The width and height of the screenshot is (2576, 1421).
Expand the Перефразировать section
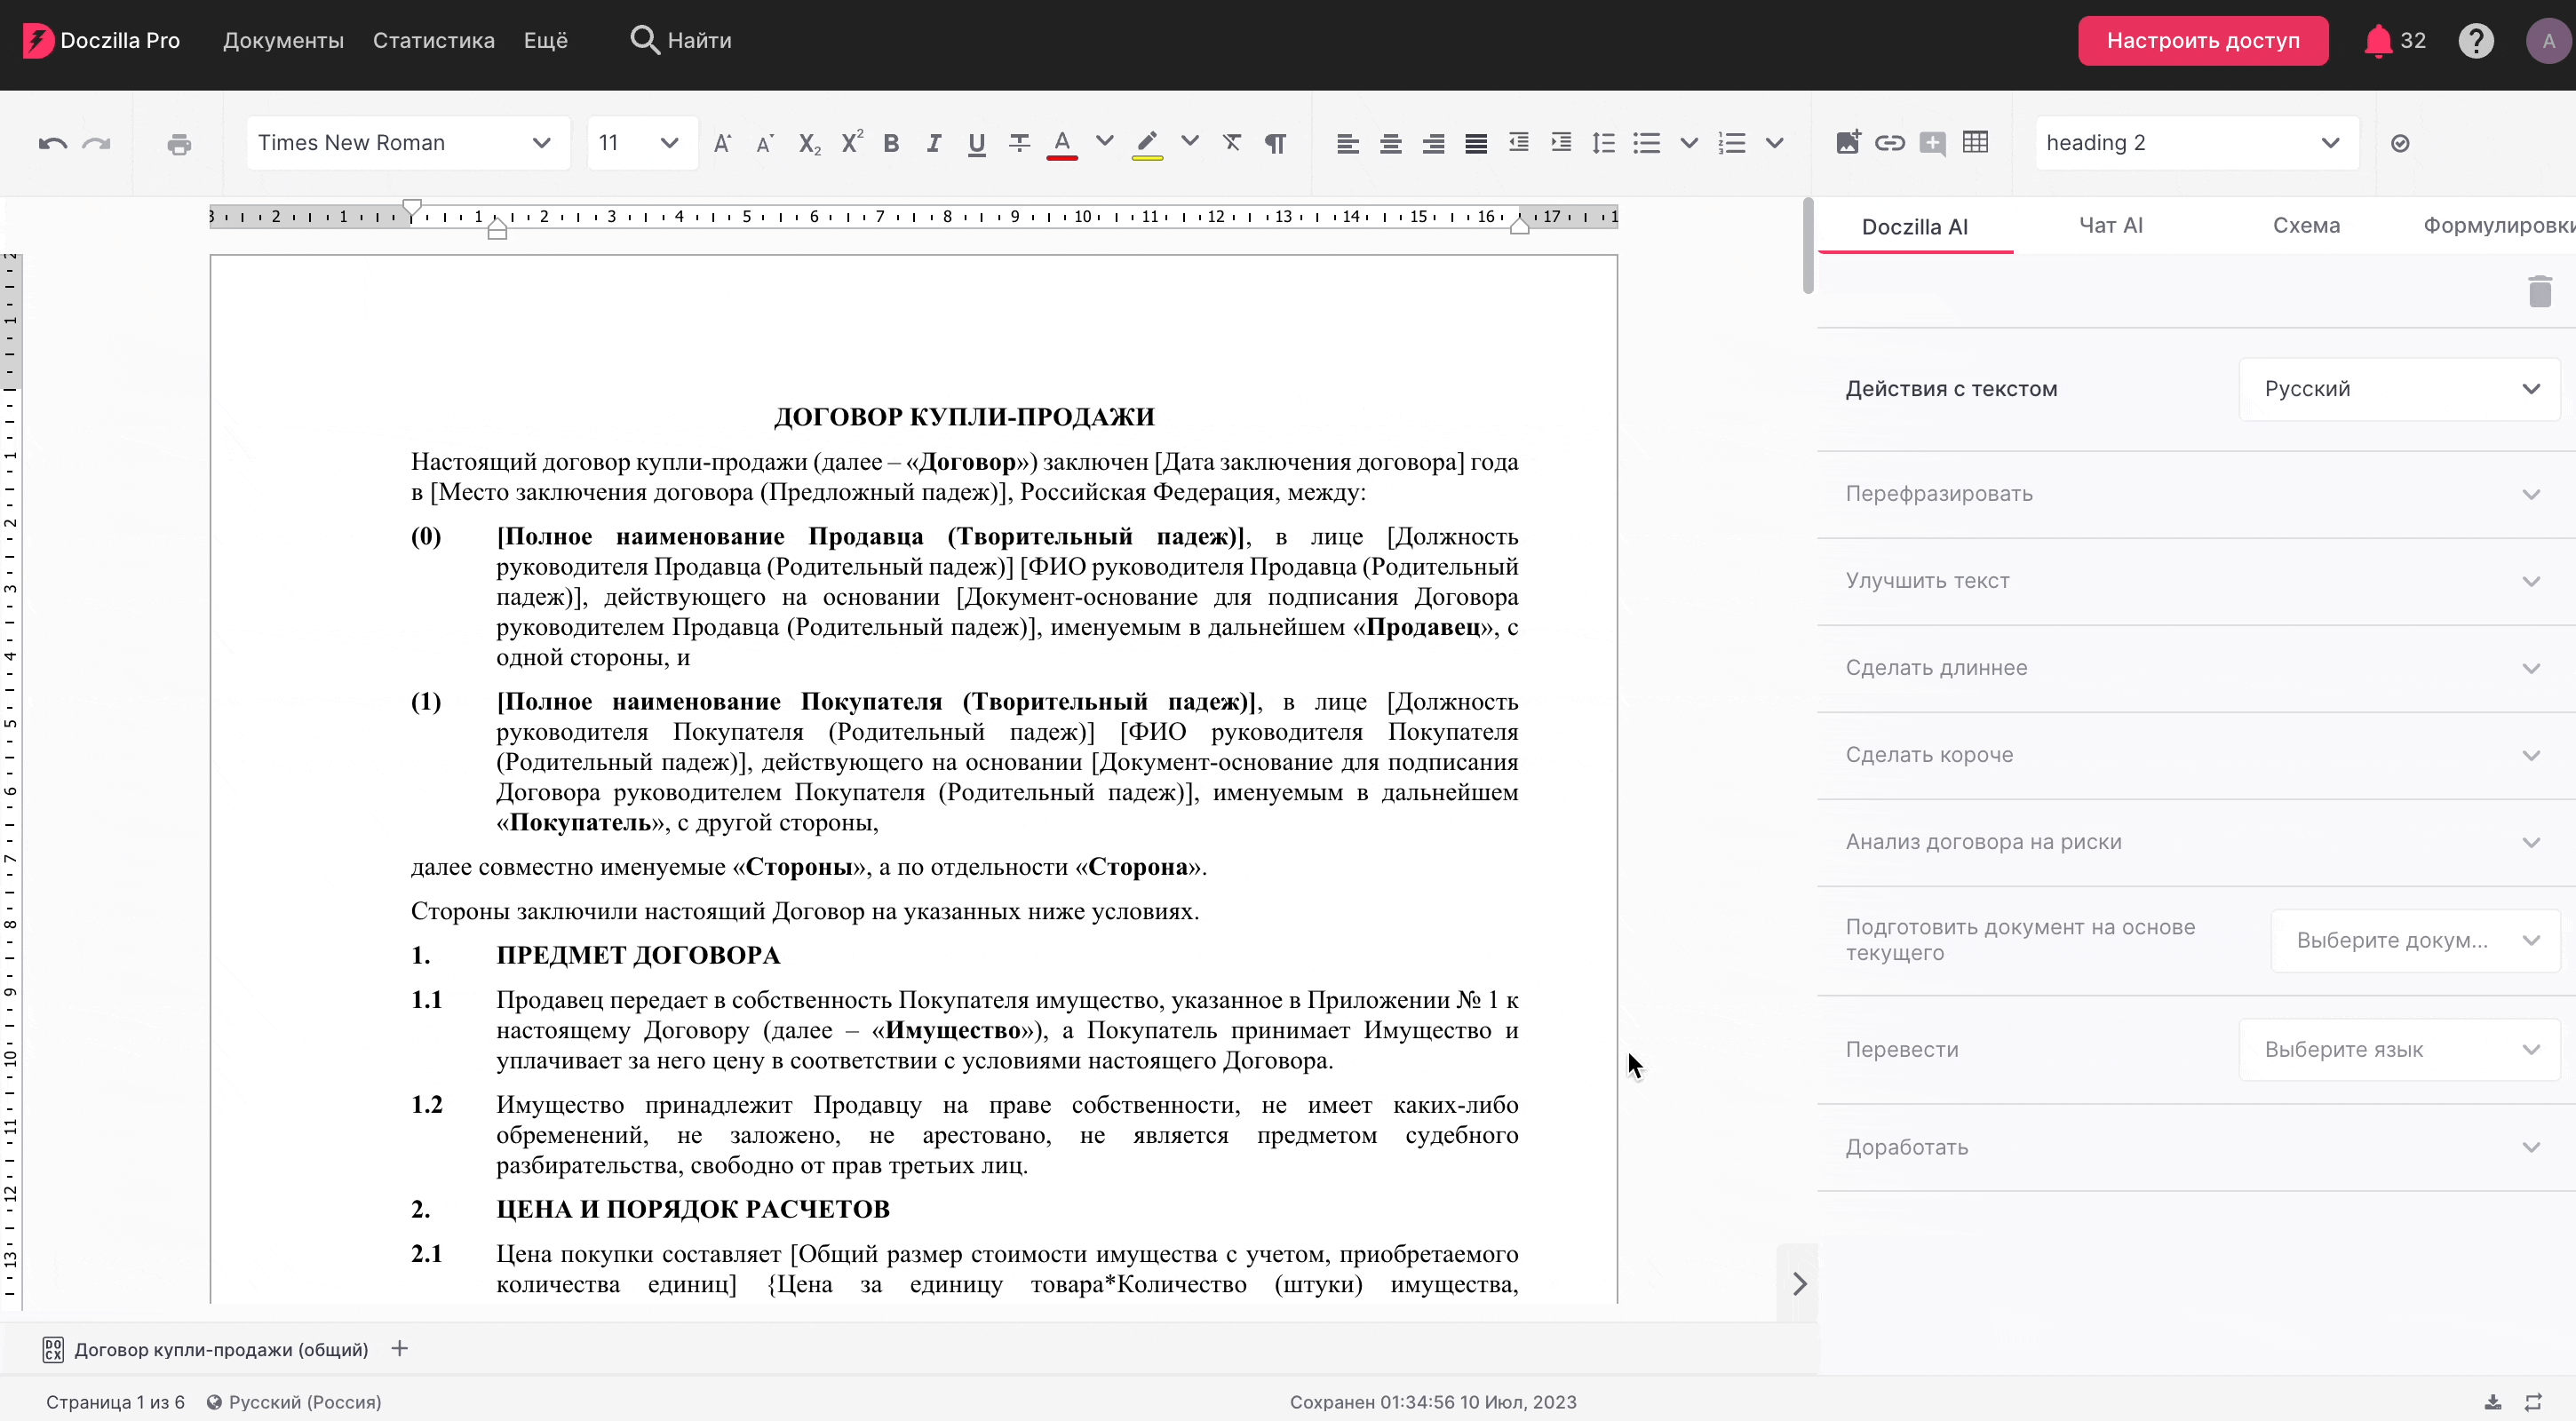2195,494
